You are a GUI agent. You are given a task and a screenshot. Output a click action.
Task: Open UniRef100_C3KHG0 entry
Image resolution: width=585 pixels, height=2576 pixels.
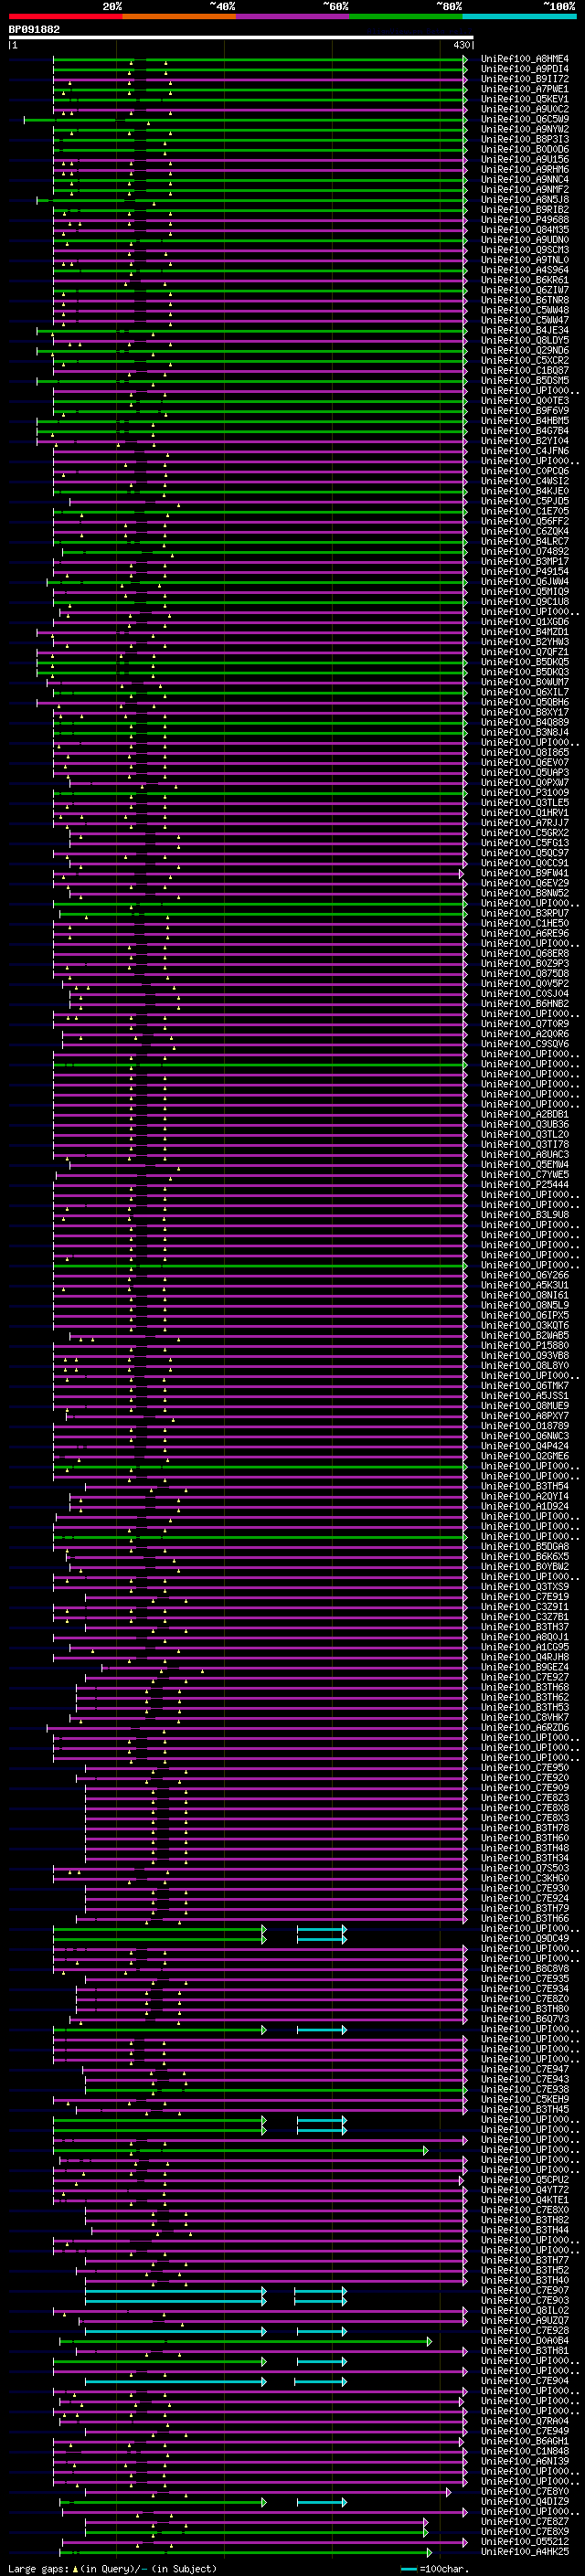[x=525, y=1878]
